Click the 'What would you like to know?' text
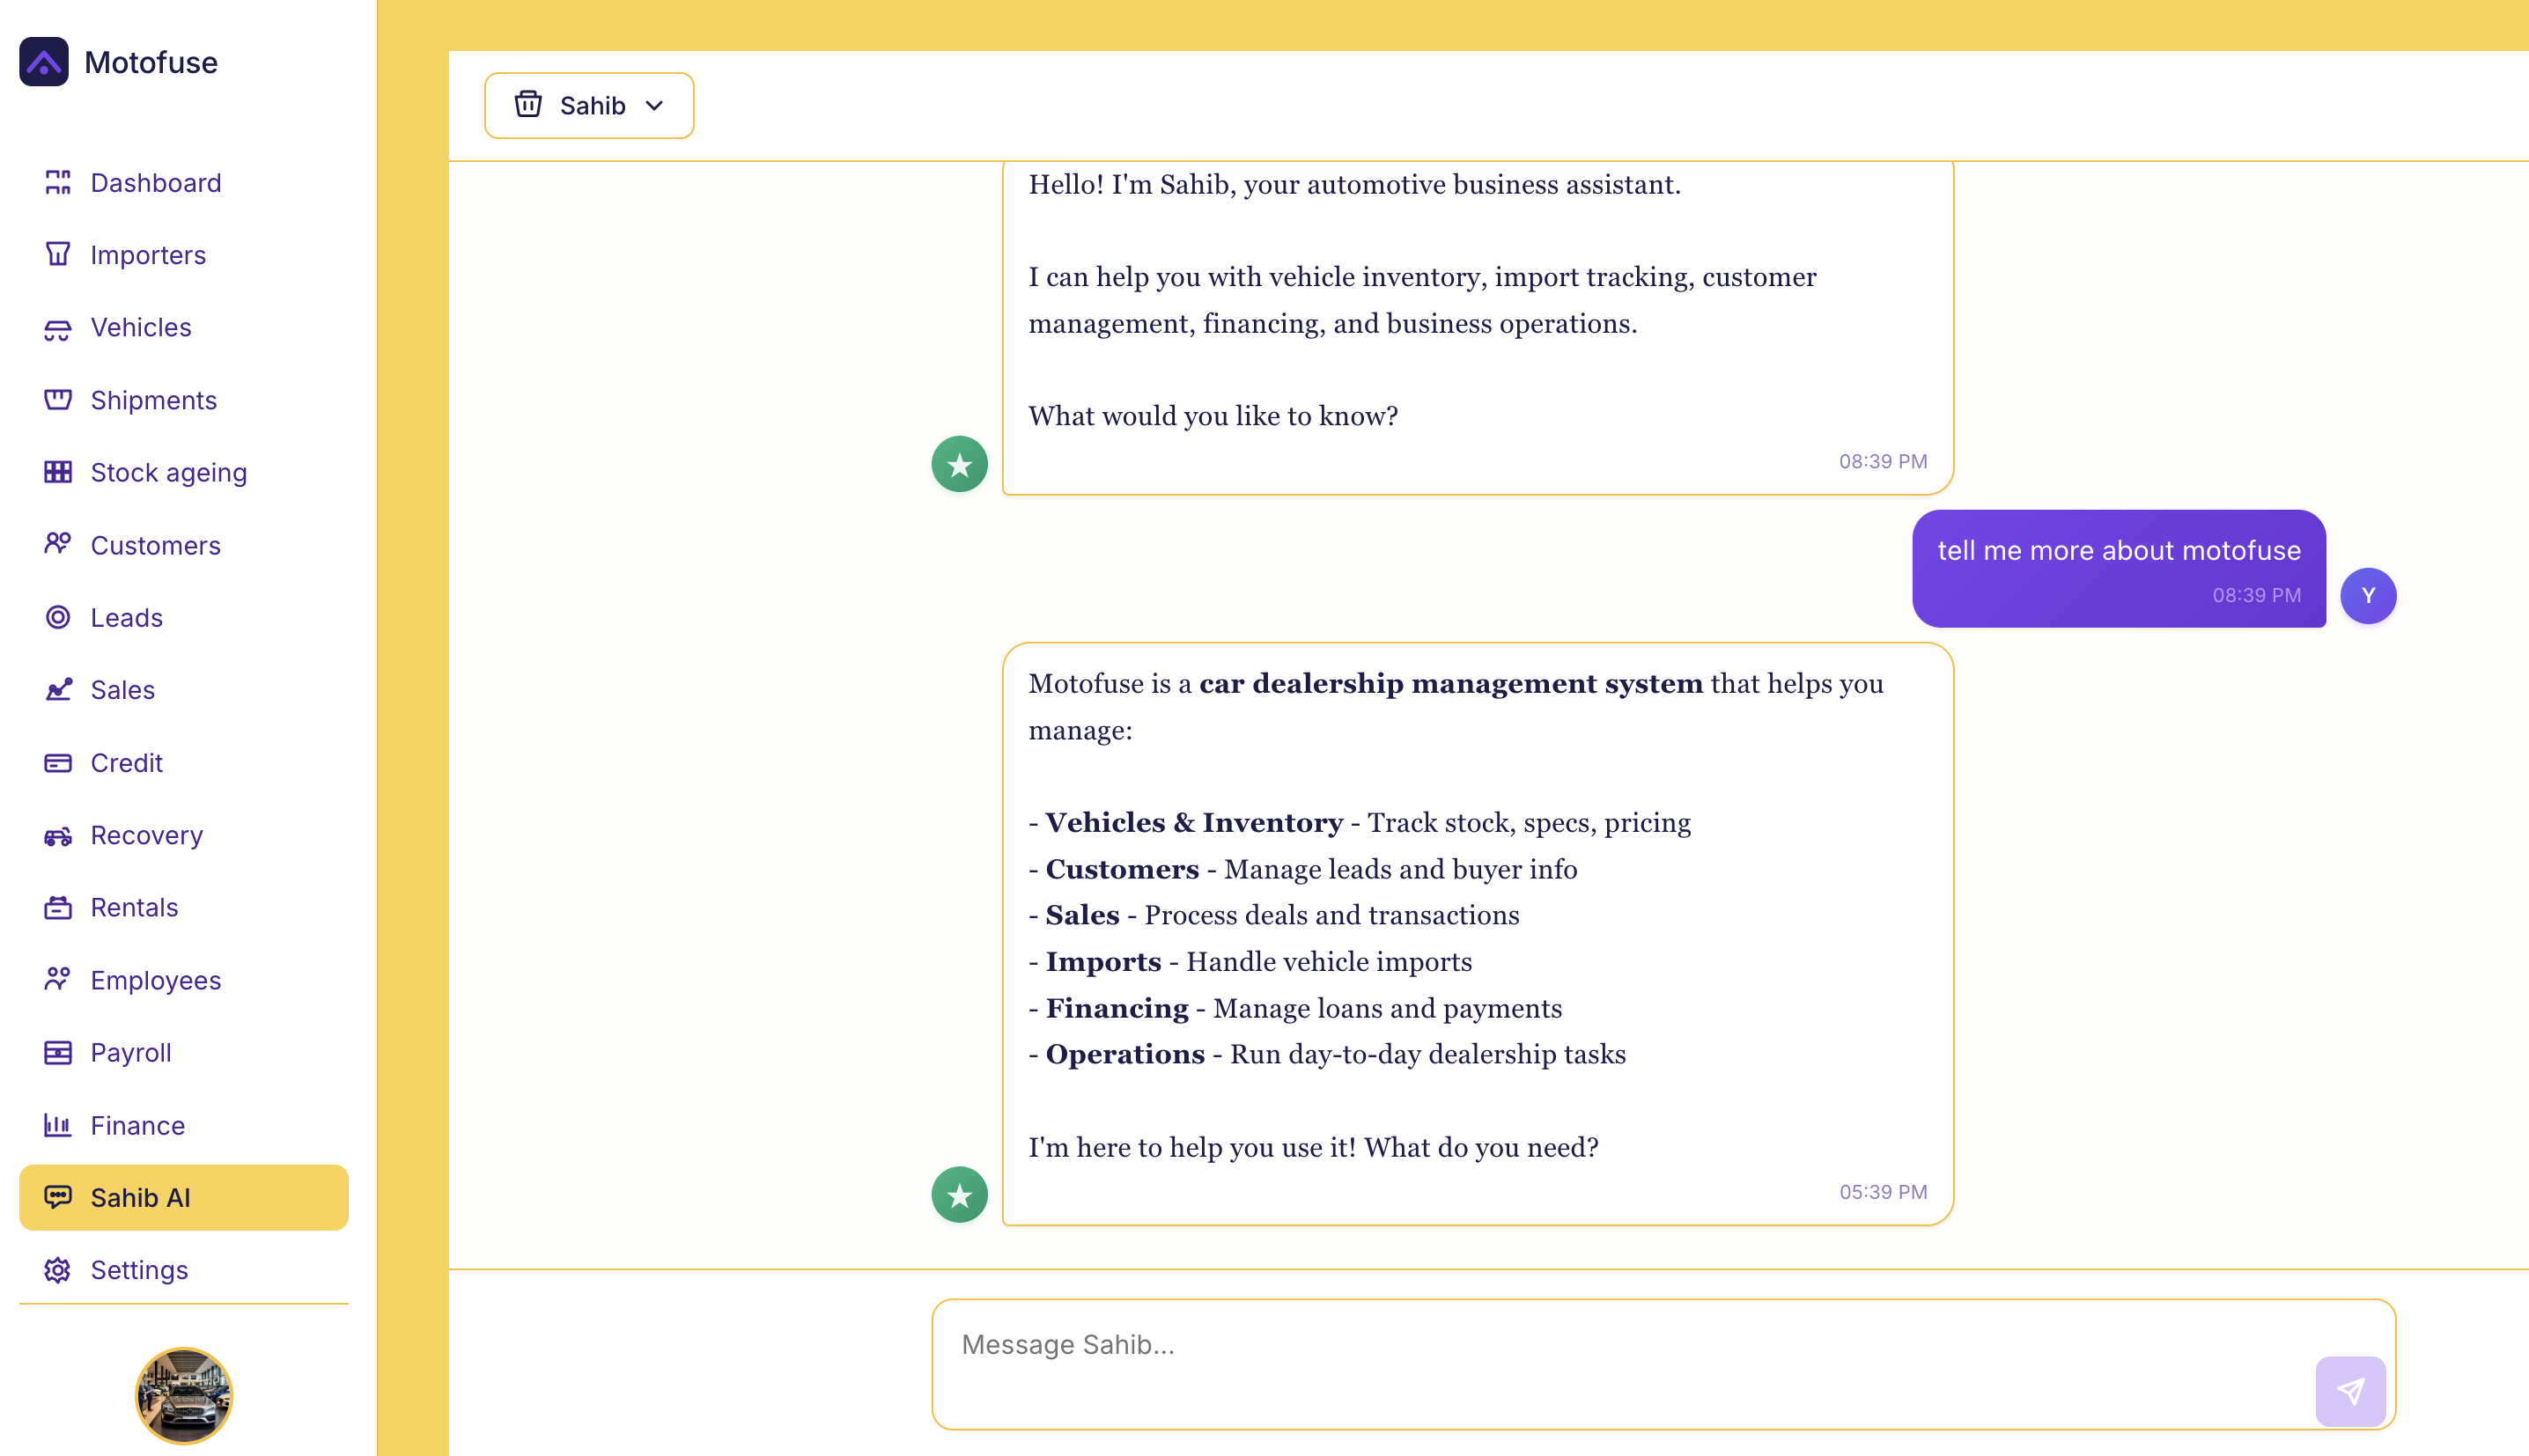This screenshot has width=2529, height=1456. pos(1213,415)
